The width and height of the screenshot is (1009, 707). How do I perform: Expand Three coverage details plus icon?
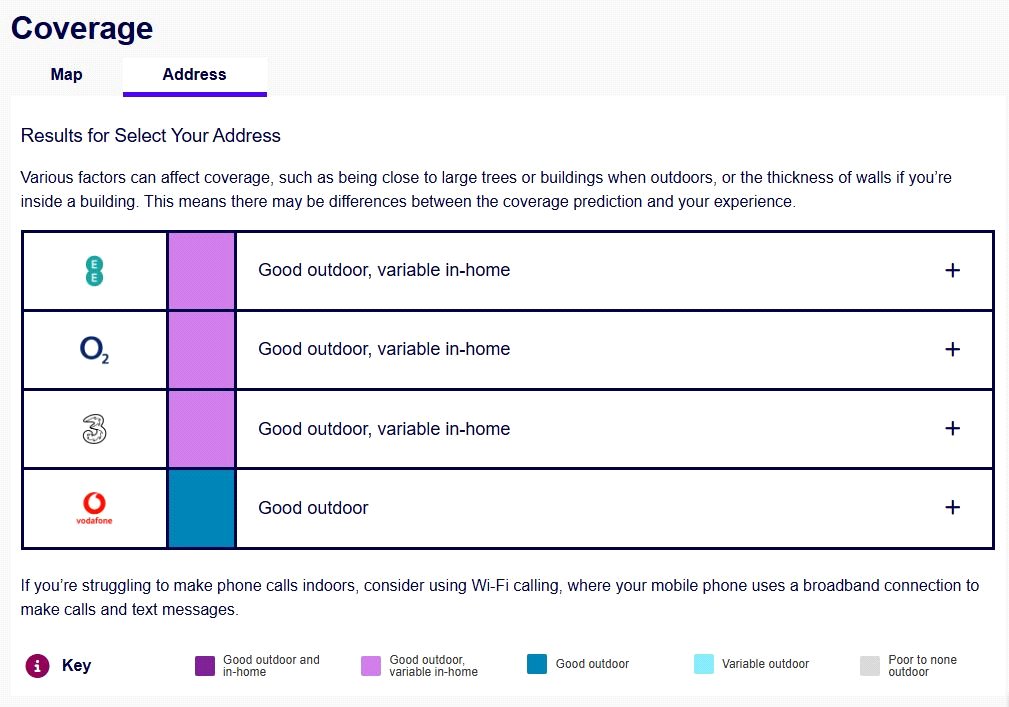tap(952, 428)
